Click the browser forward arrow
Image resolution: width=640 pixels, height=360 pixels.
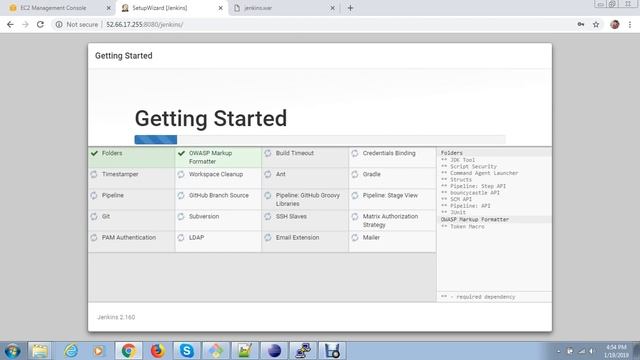[x=25, y=24]
